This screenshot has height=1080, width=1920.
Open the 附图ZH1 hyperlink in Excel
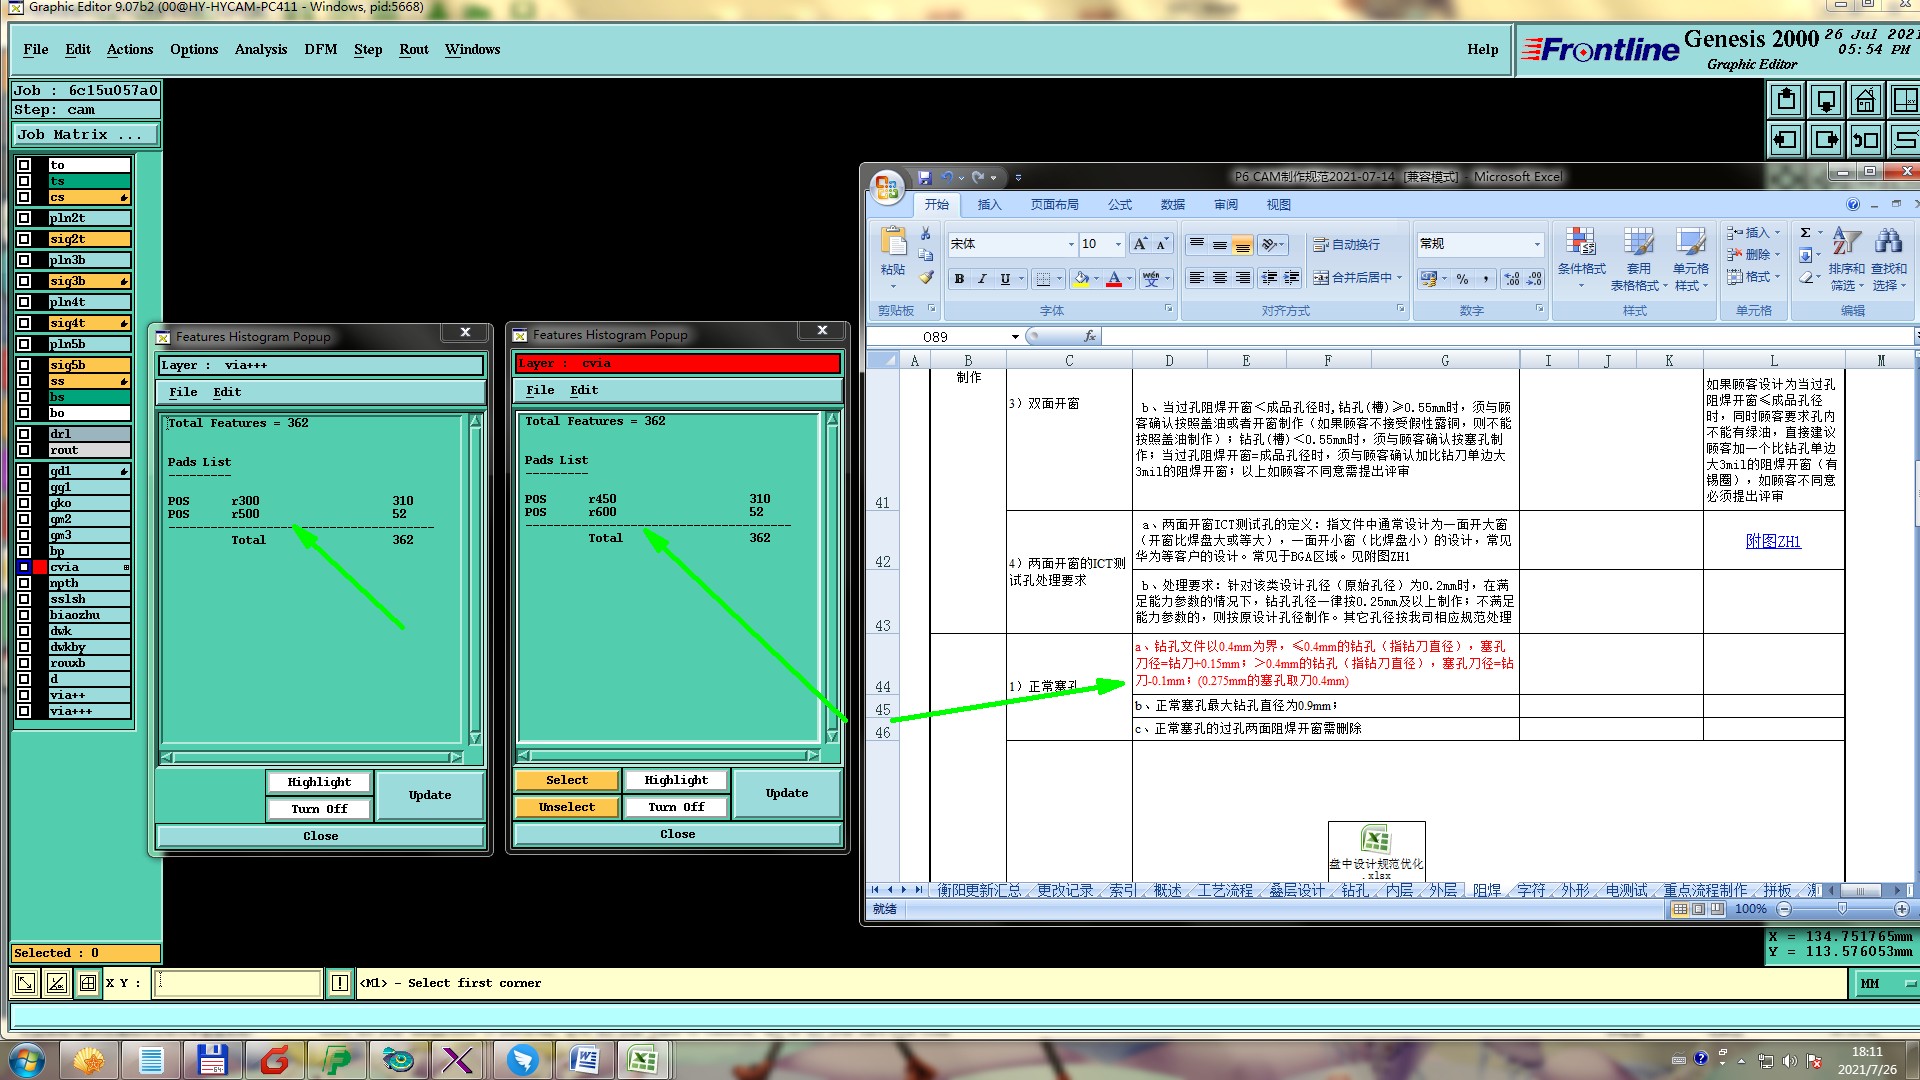coord(1772,541)
